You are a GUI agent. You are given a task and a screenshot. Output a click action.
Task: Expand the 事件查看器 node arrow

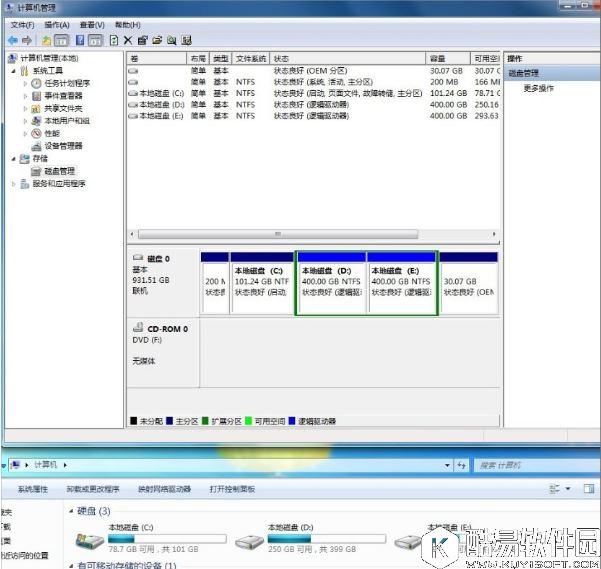click(25, 96)
